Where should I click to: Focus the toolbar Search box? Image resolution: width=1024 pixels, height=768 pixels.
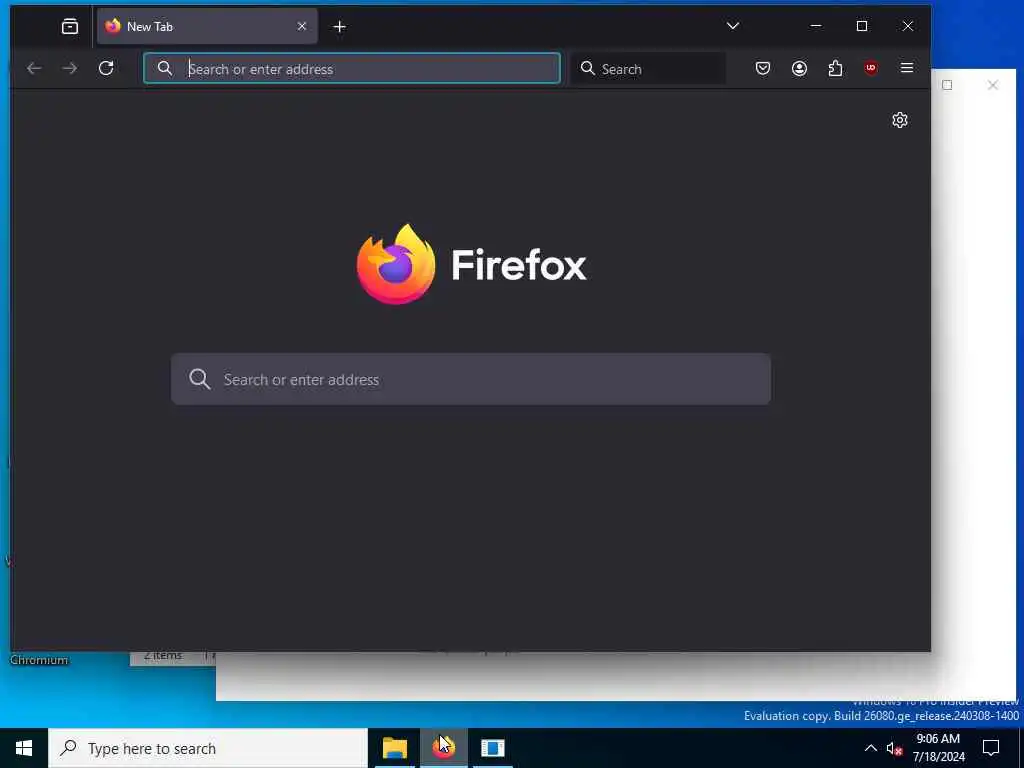coord(649,68)
